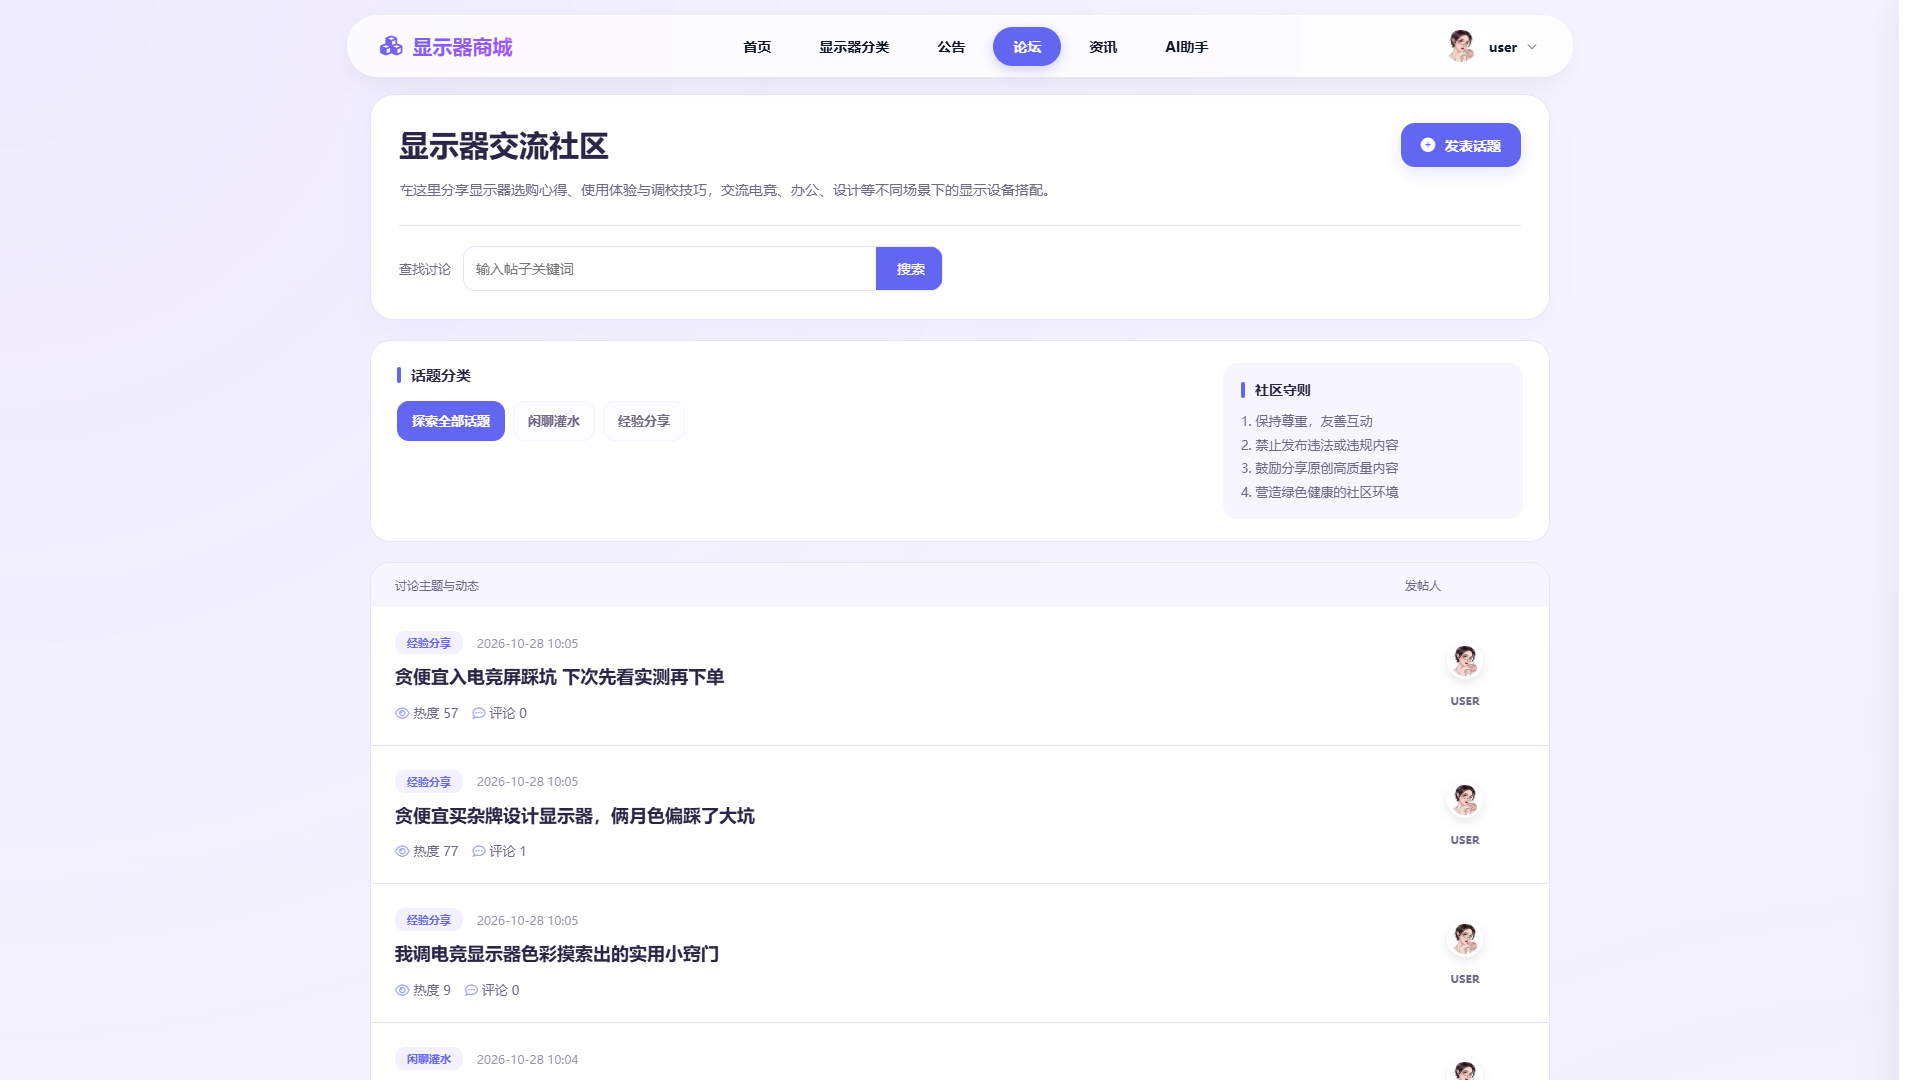
Task: Click the 发帖人 column header
Action: point(1422,586)
